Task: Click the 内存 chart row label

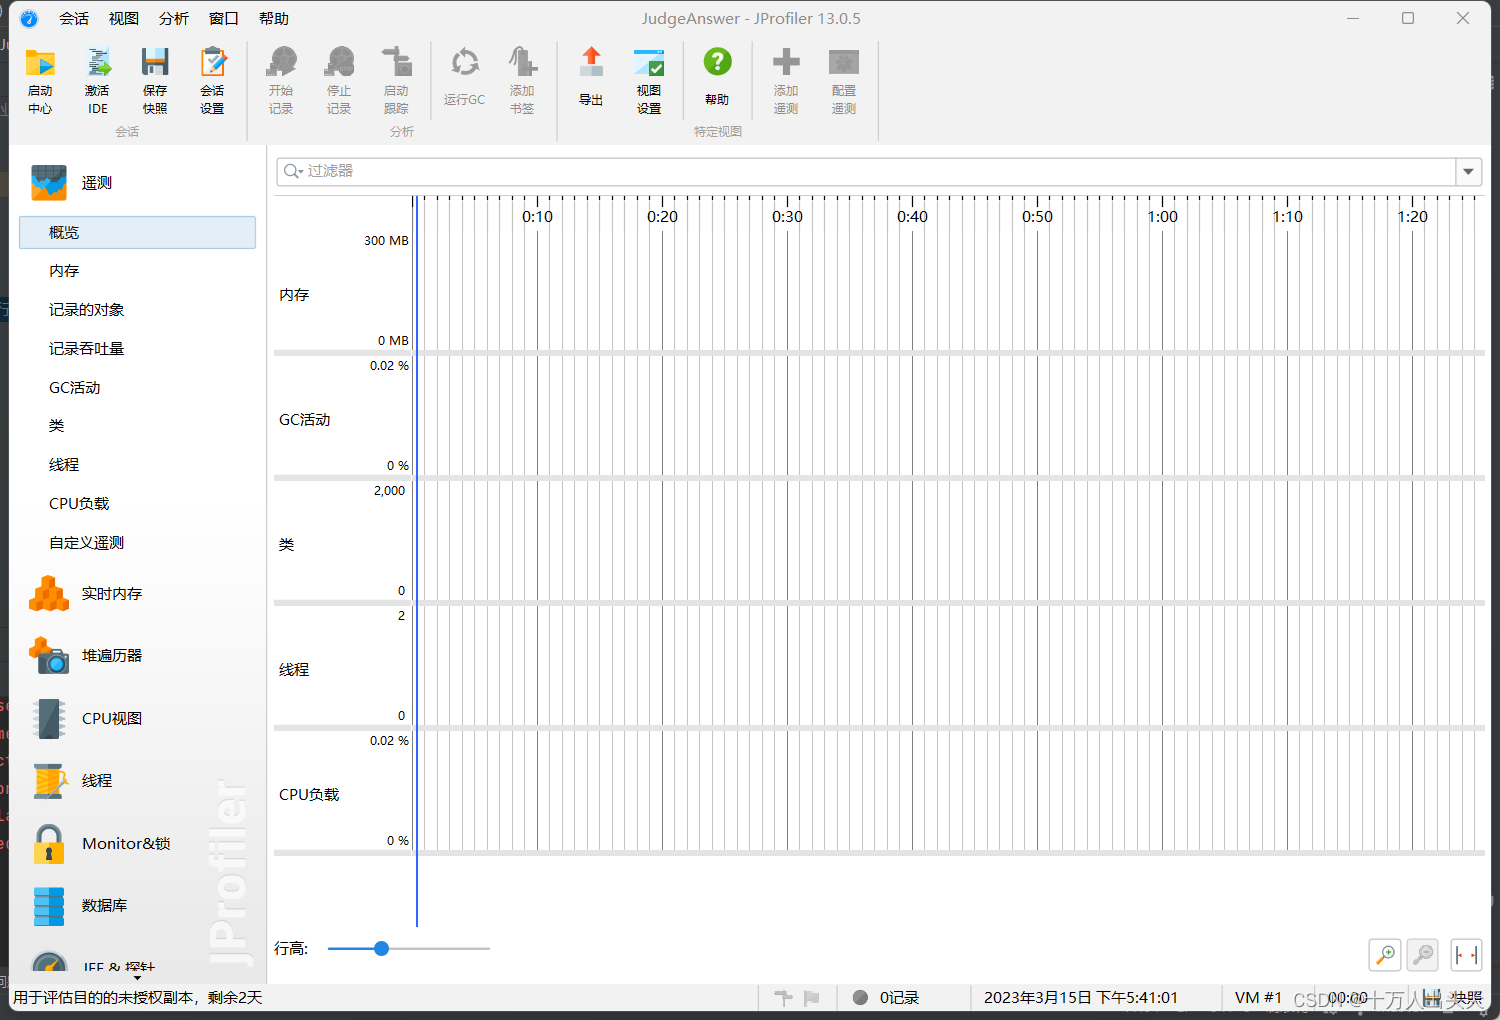Action: click(294, 295)
